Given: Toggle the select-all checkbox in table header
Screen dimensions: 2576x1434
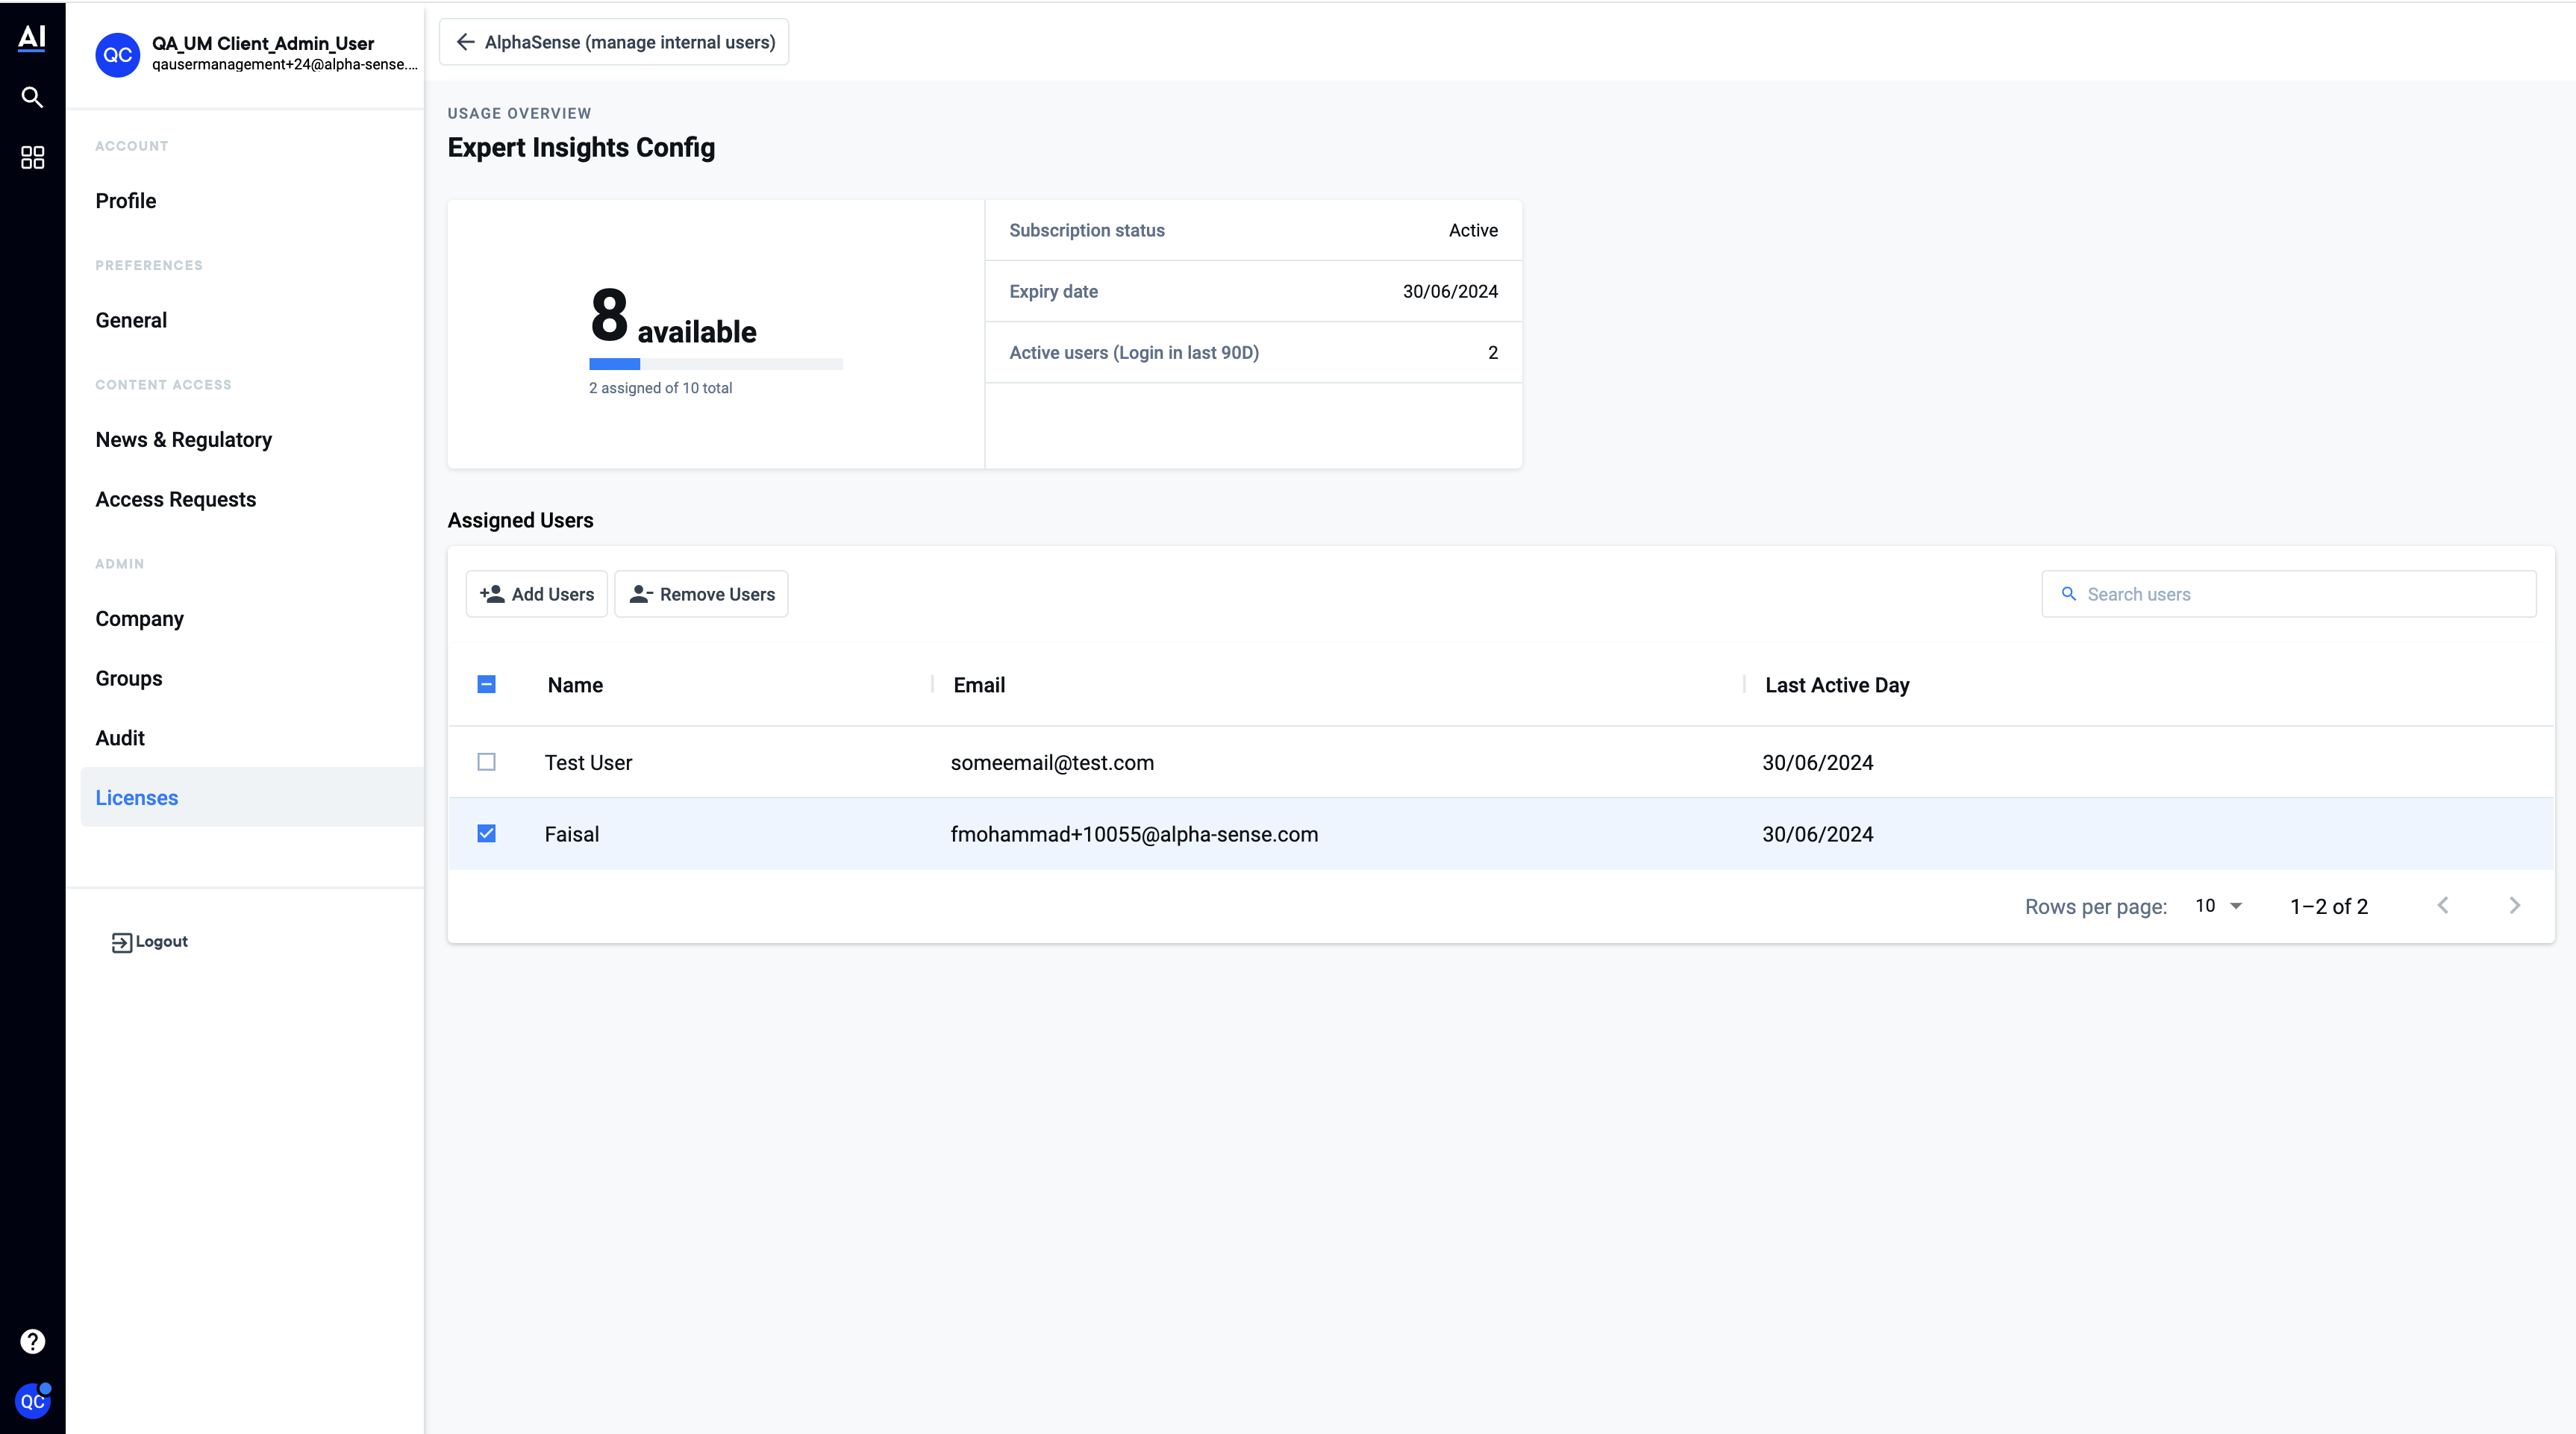Looking at the screenshot, I should tap(486, 685).
